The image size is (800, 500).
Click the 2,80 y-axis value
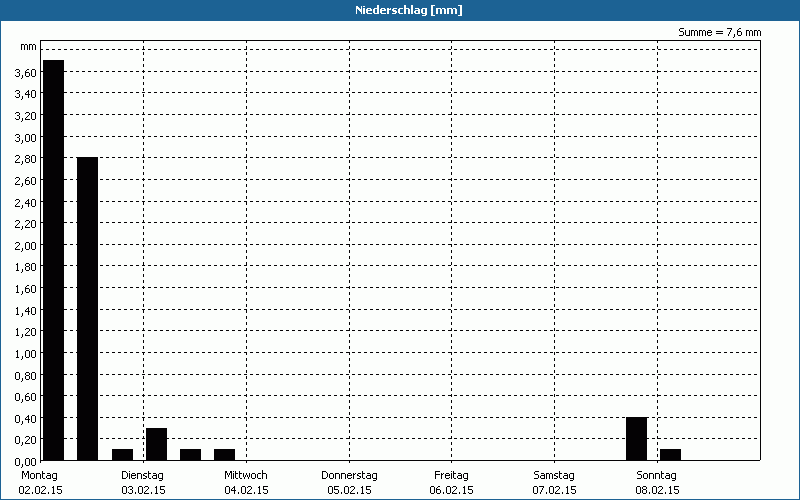(26, 159)
